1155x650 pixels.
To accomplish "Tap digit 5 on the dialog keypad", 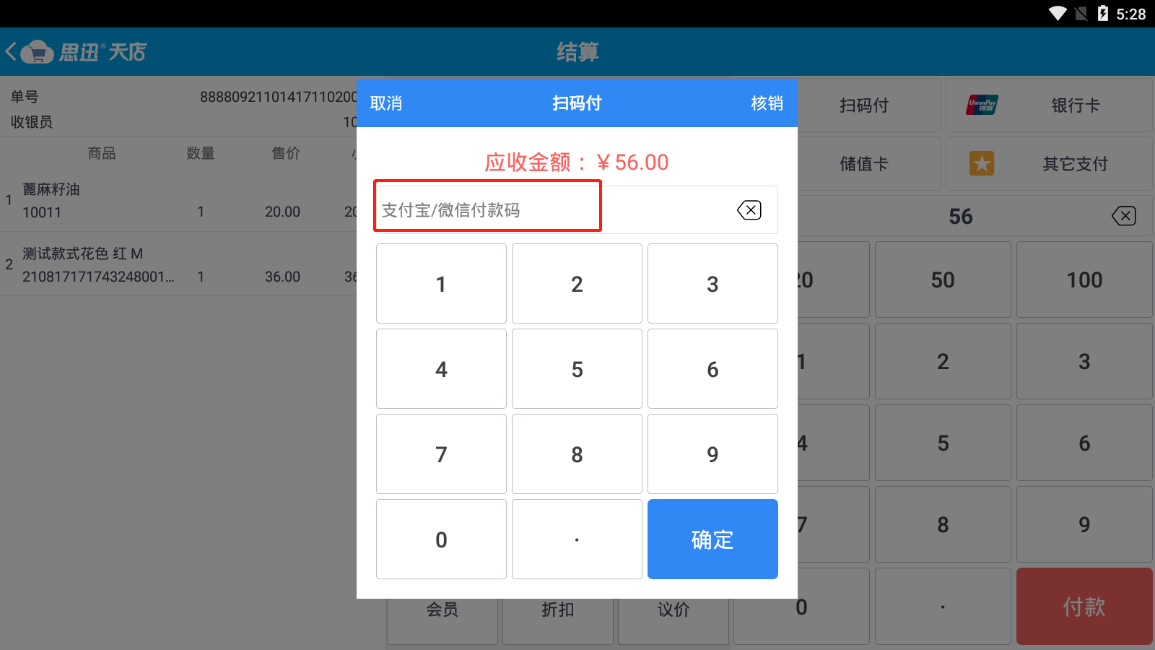I will point(577,368).
